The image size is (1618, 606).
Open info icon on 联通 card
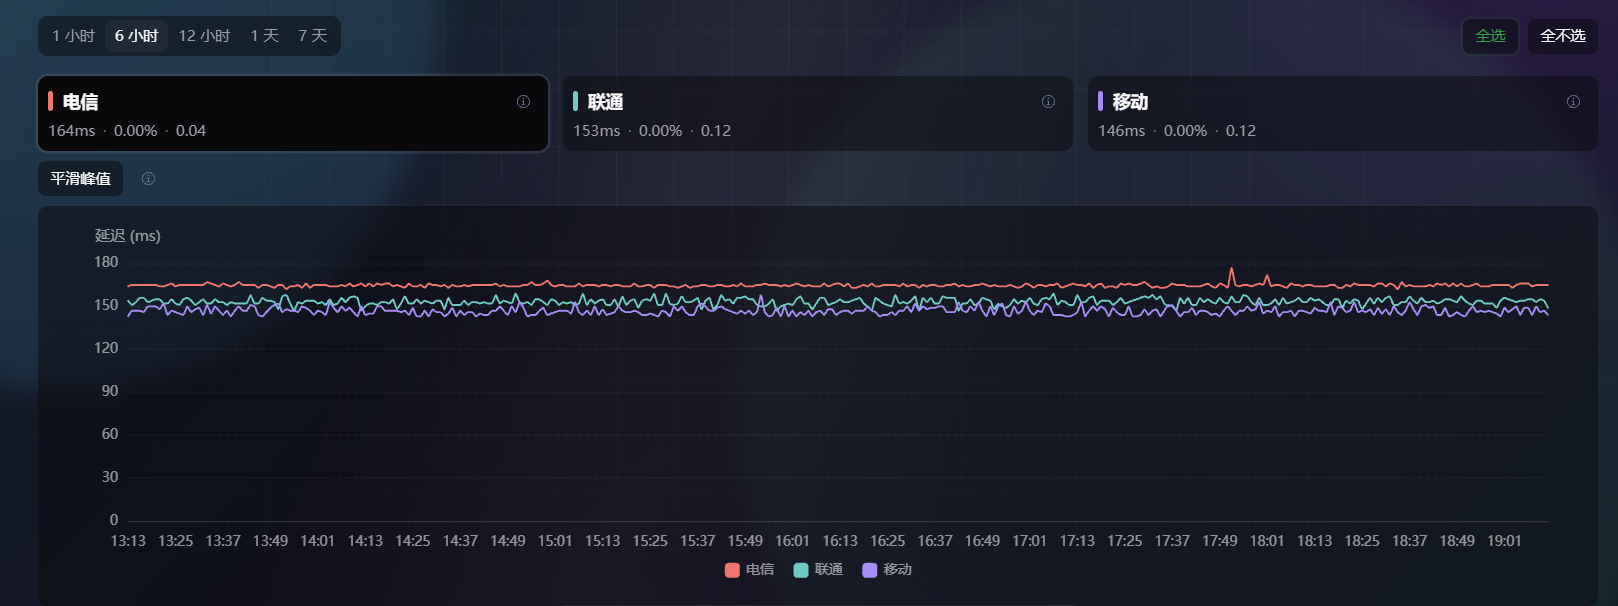coord(1048,102)
